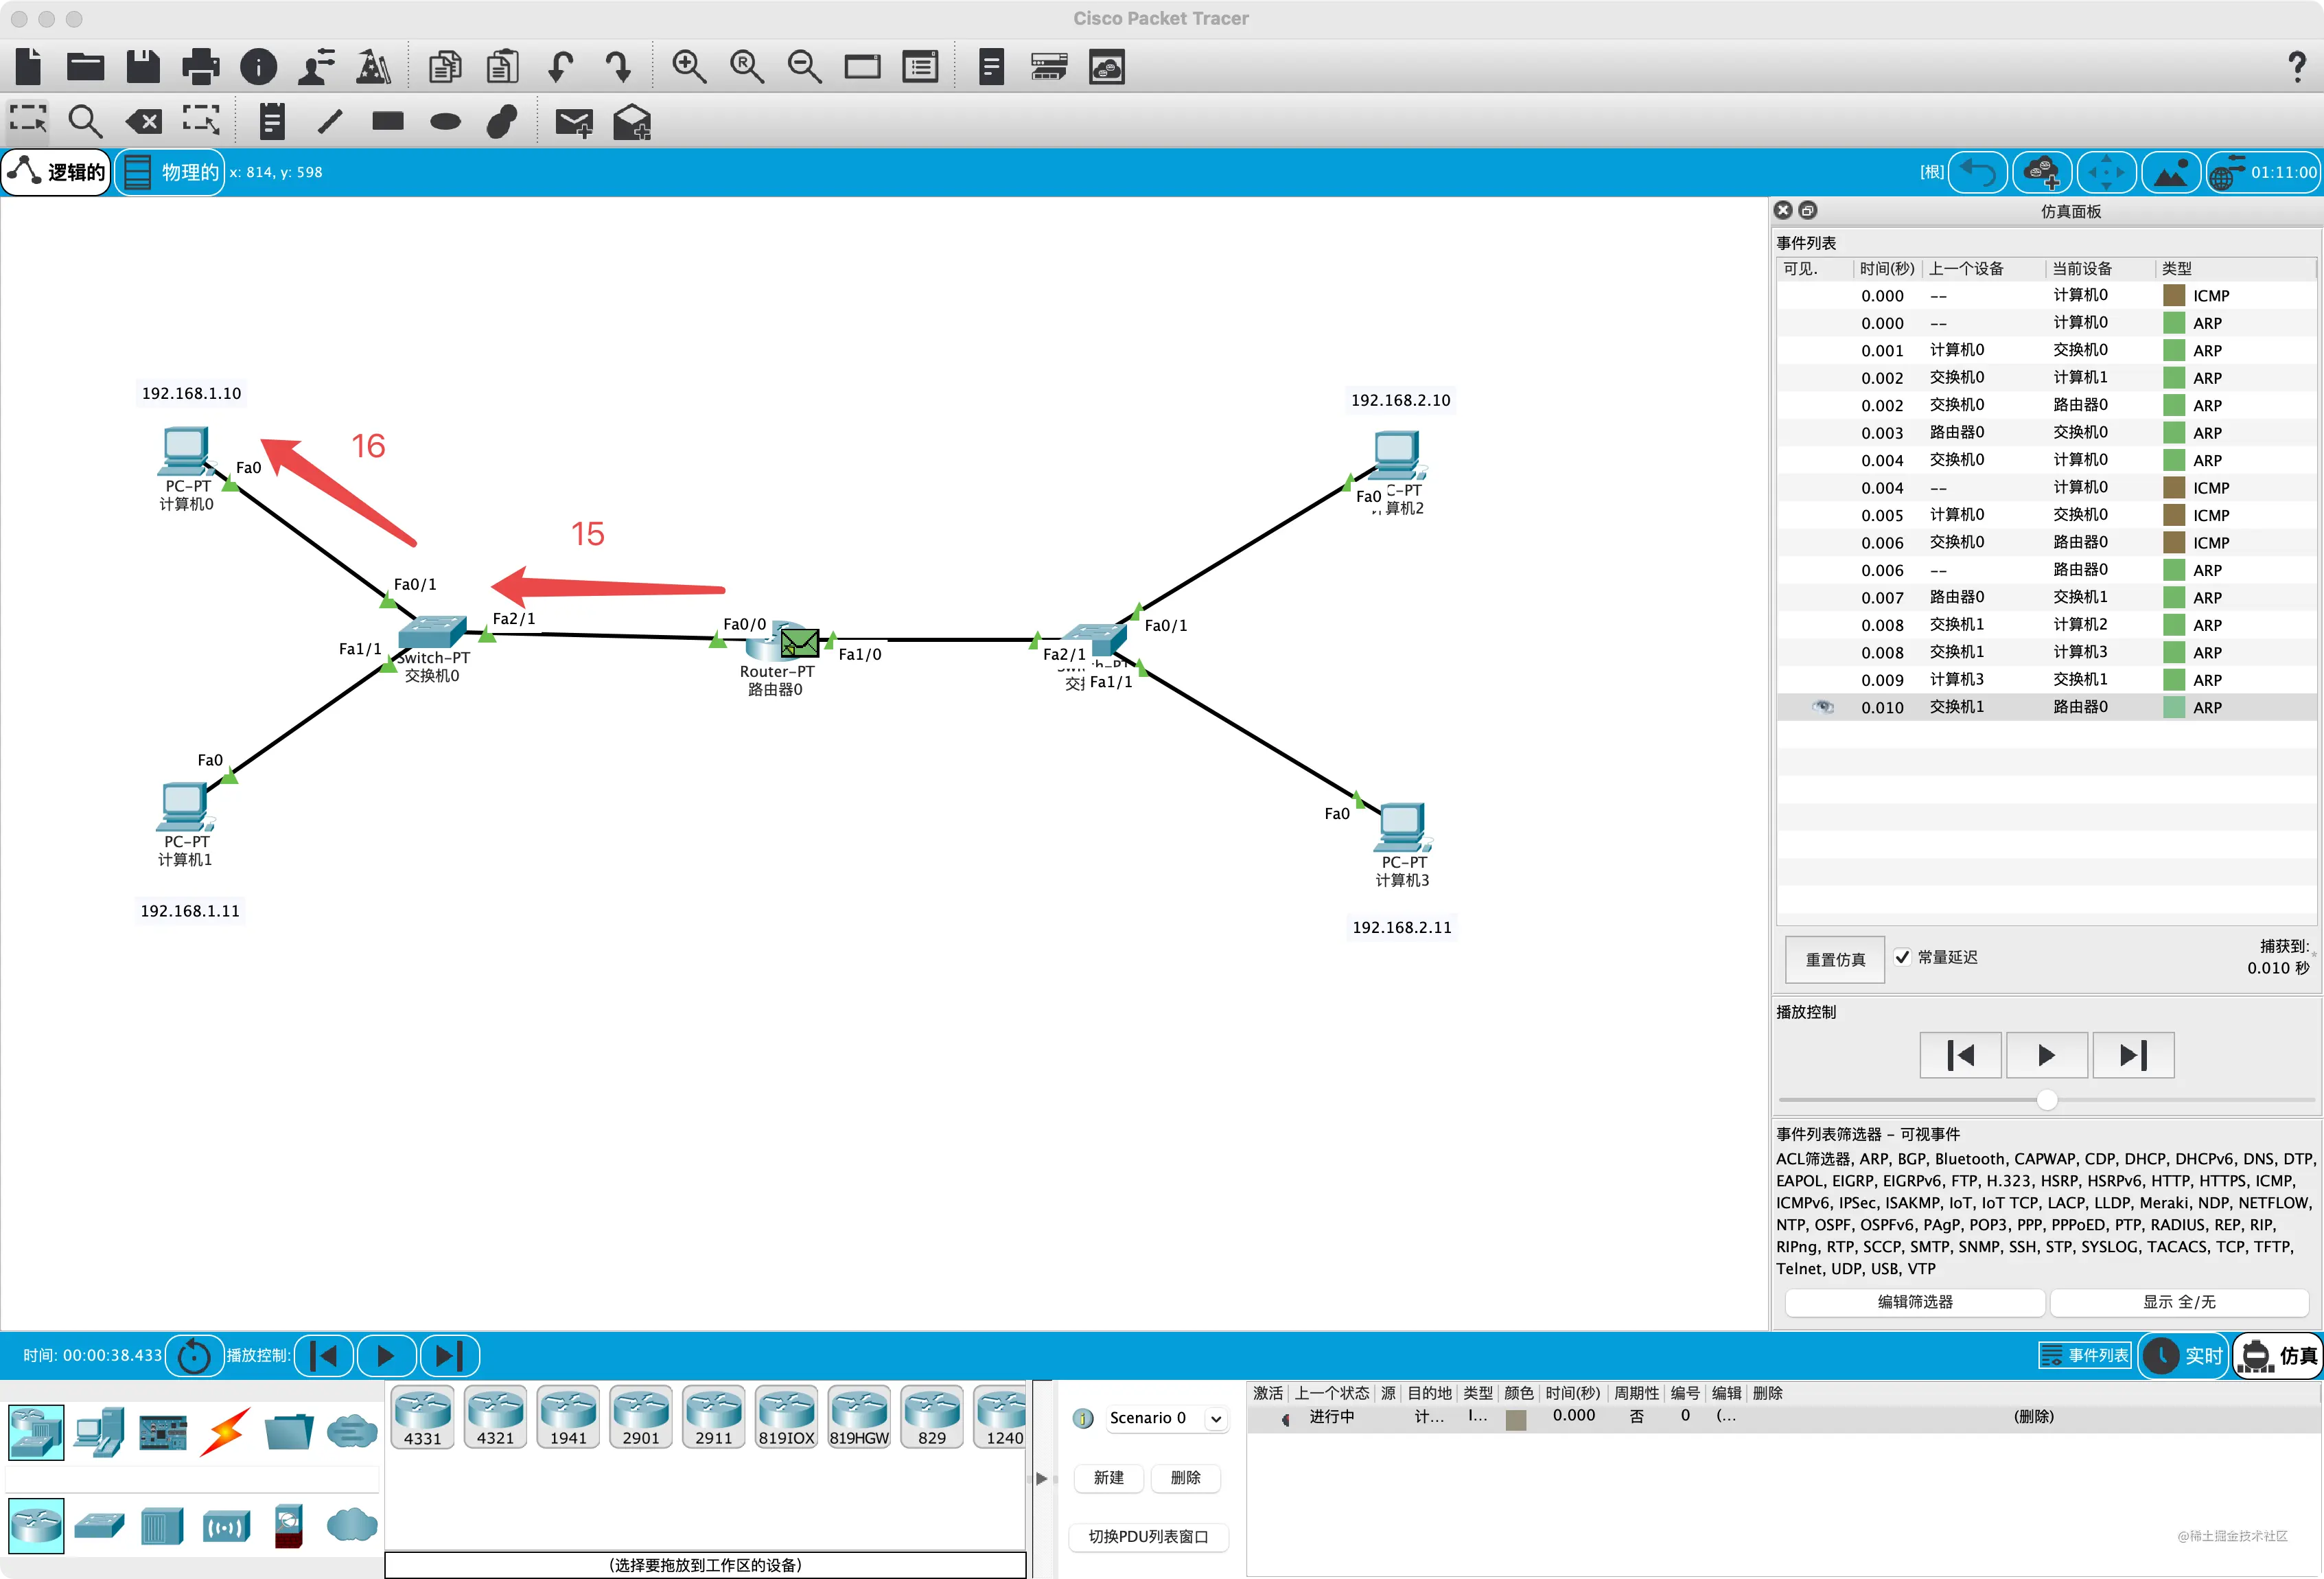
Task: Activate the Inspect magnifier tool
Action: pos(85,121)
